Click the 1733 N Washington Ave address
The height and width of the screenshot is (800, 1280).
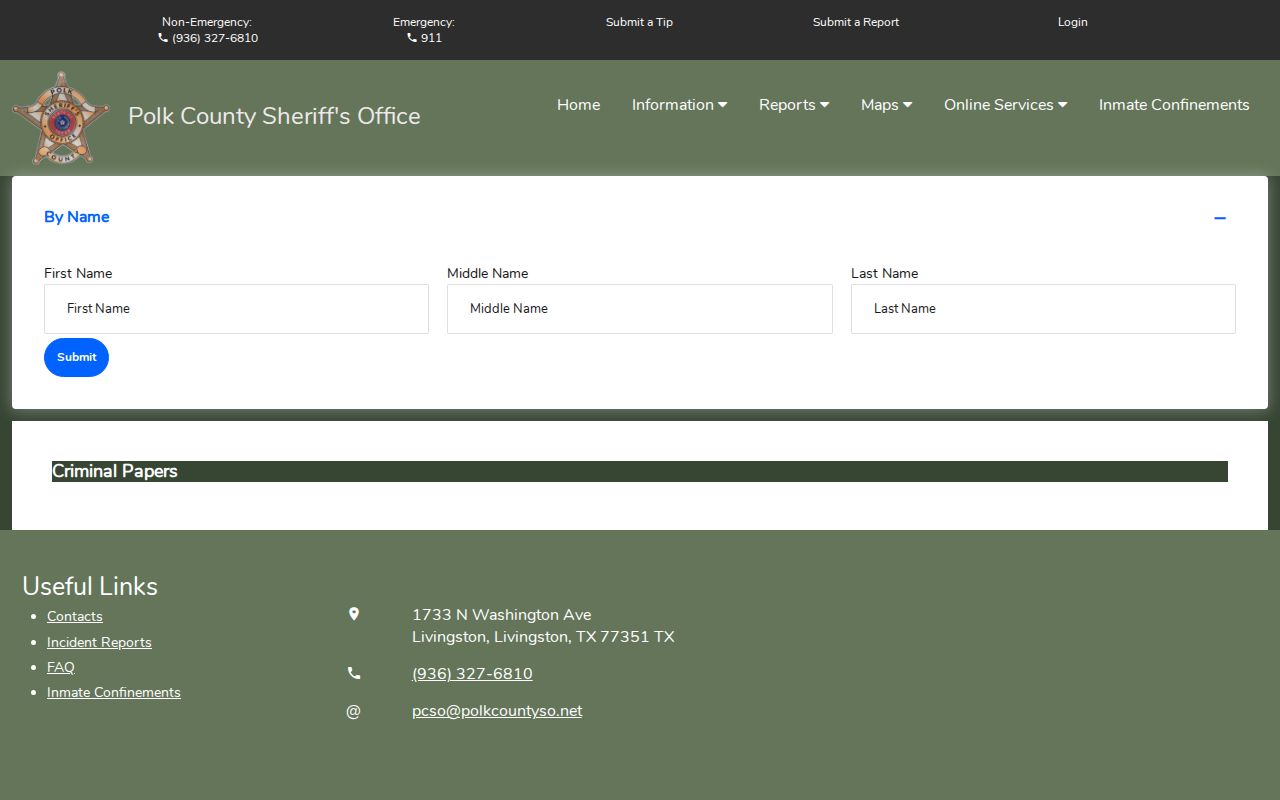502,615
